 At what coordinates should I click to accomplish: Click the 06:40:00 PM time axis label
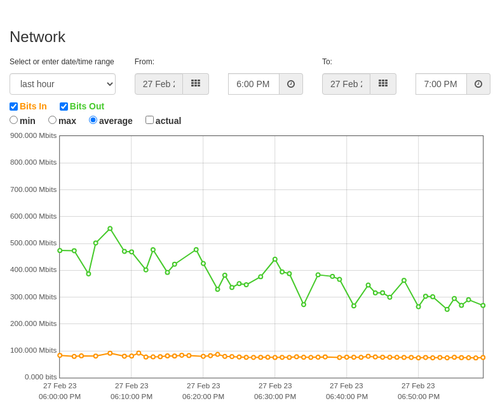(x=347, y=397)
